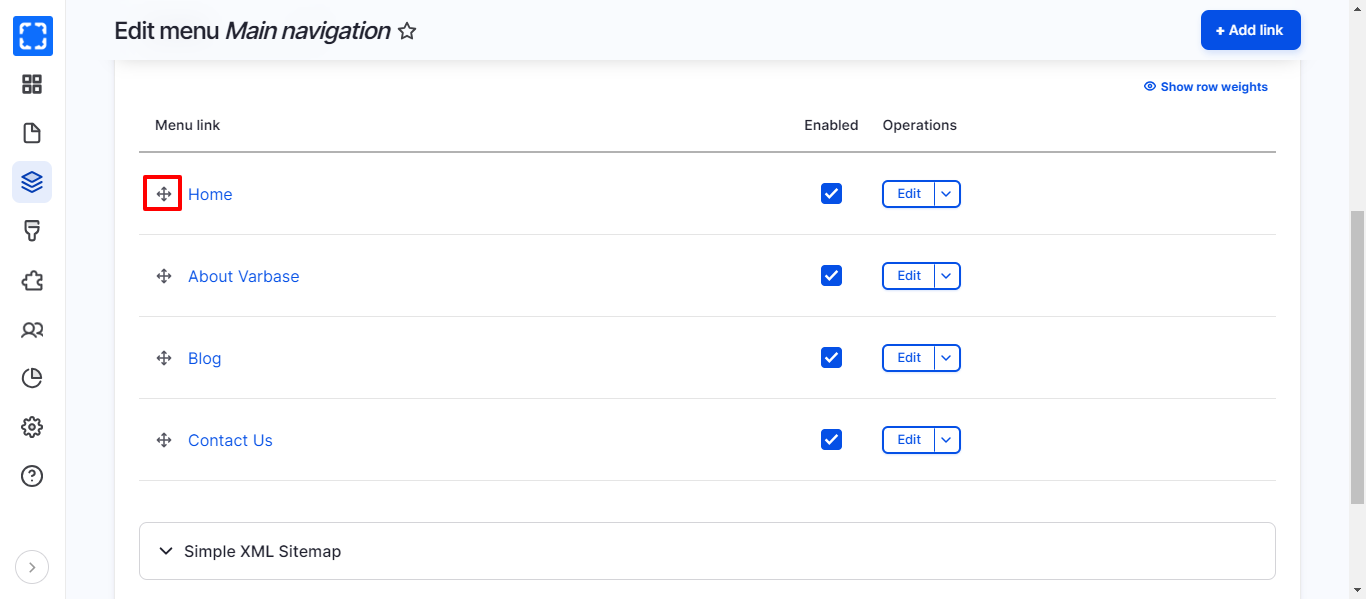Show row weights
Viewport: 1366px width, 599px height.
click(x=1206, y=87)
